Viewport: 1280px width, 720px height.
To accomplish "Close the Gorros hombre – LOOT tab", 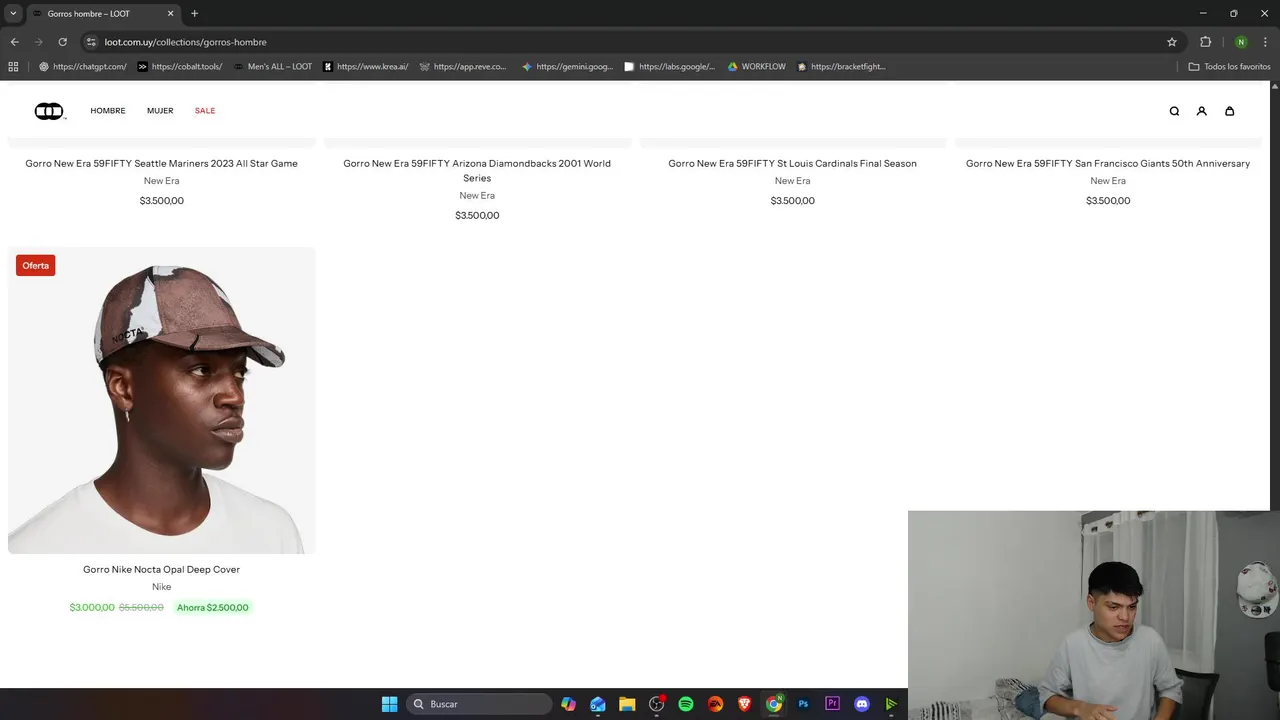I will [x=170, y=14].
